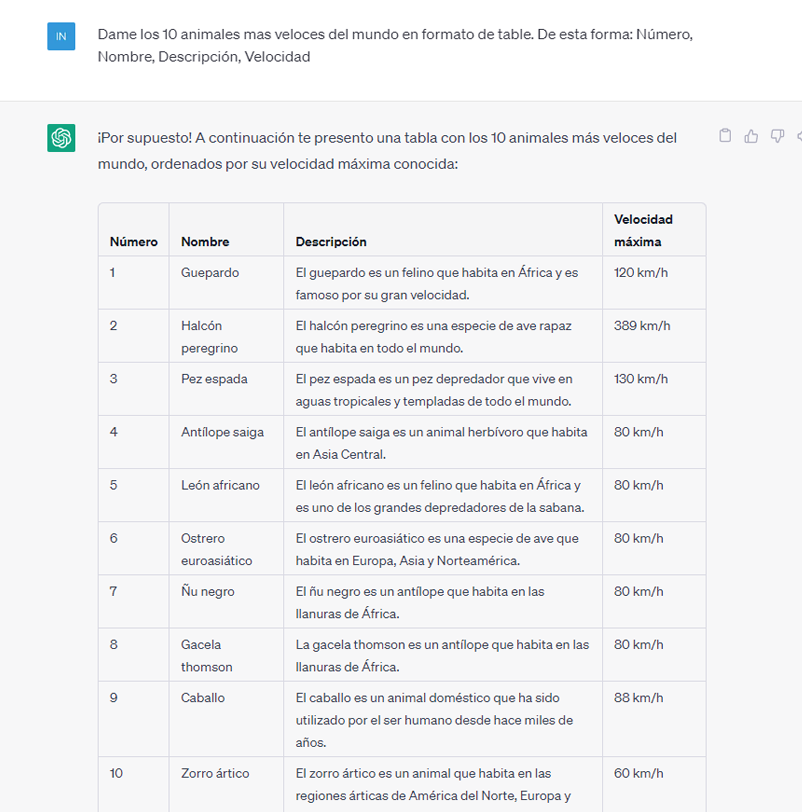The width and height of the screenshot is (802, 812).
Task: Click the Nombre column header
Action: pyautogui.click(x=205, y=242)
